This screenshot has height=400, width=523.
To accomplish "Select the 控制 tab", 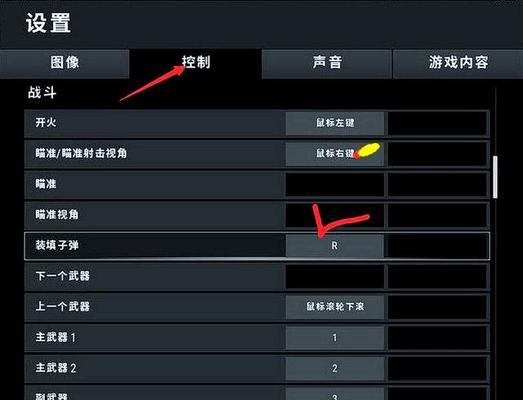I will (195, 63).
